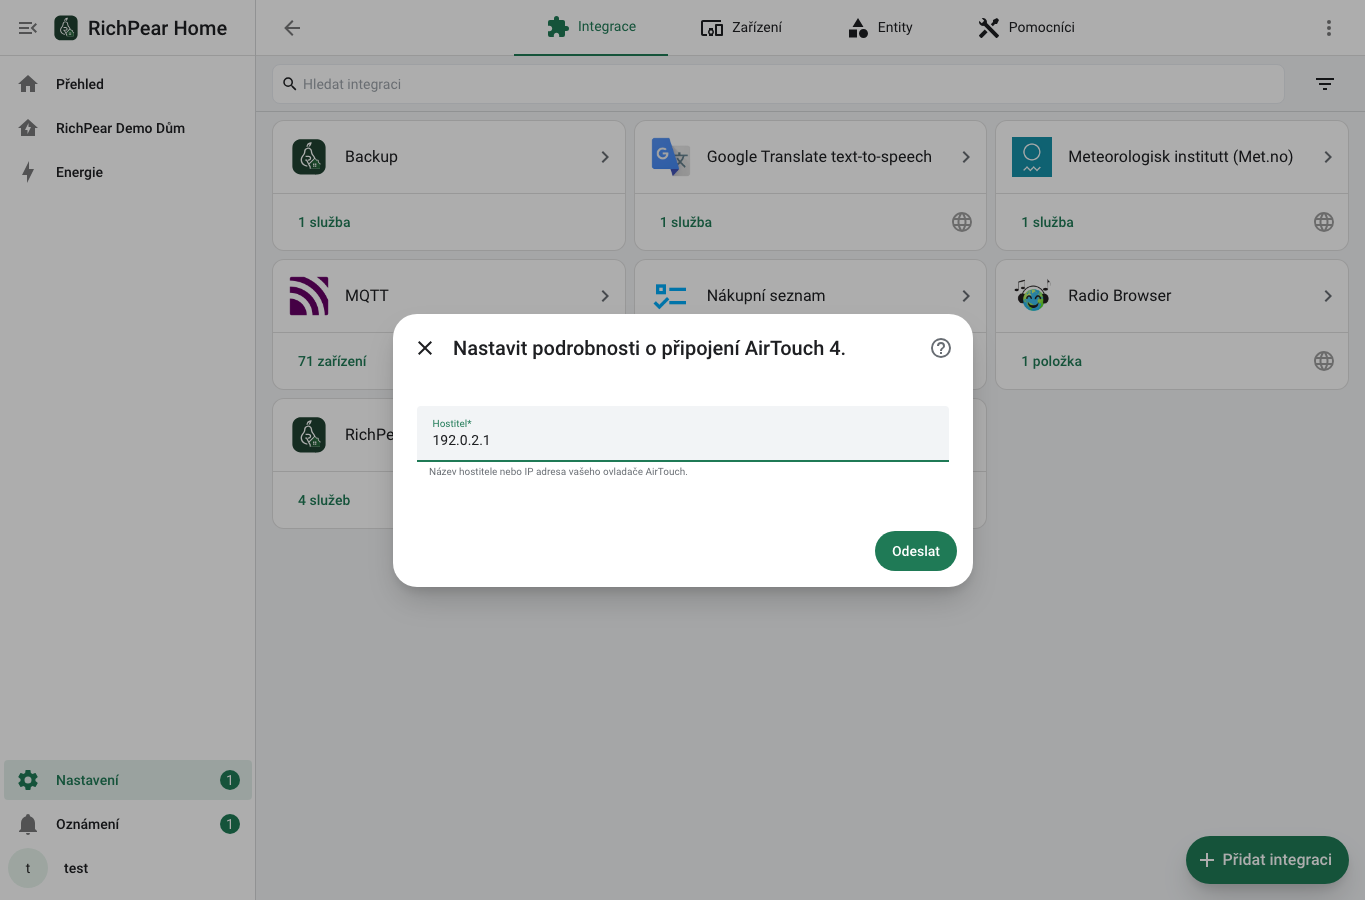Open the 1 služba link under Met.no
1365x900 pixels.
[1047, 222]
